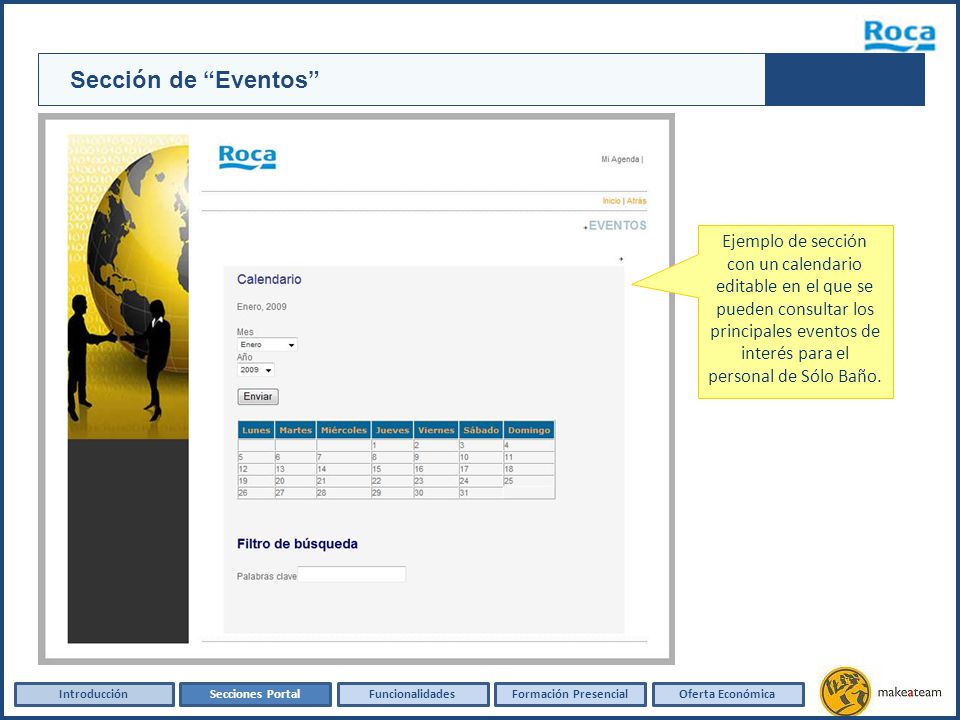The height and width of the screenshot is (720, 960).
Task: Click the Roca logo in the slide corner
Action: [899, 36]
